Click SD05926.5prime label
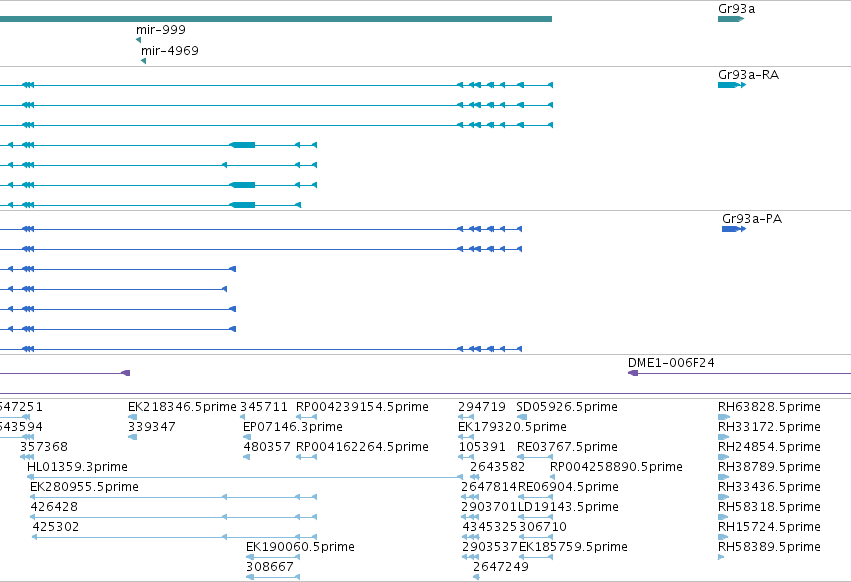The height and width of the screenshot is (582, 851). [567, 407]
